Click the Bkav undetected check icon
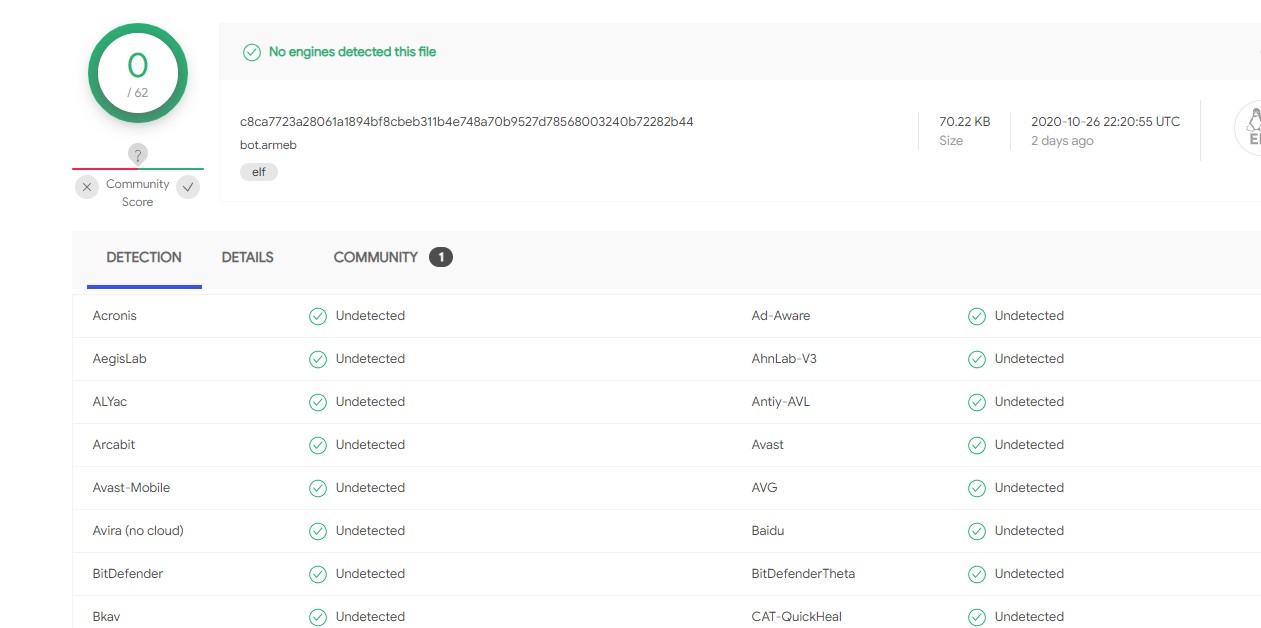The image size is (1261, 628). pos(318,617)
